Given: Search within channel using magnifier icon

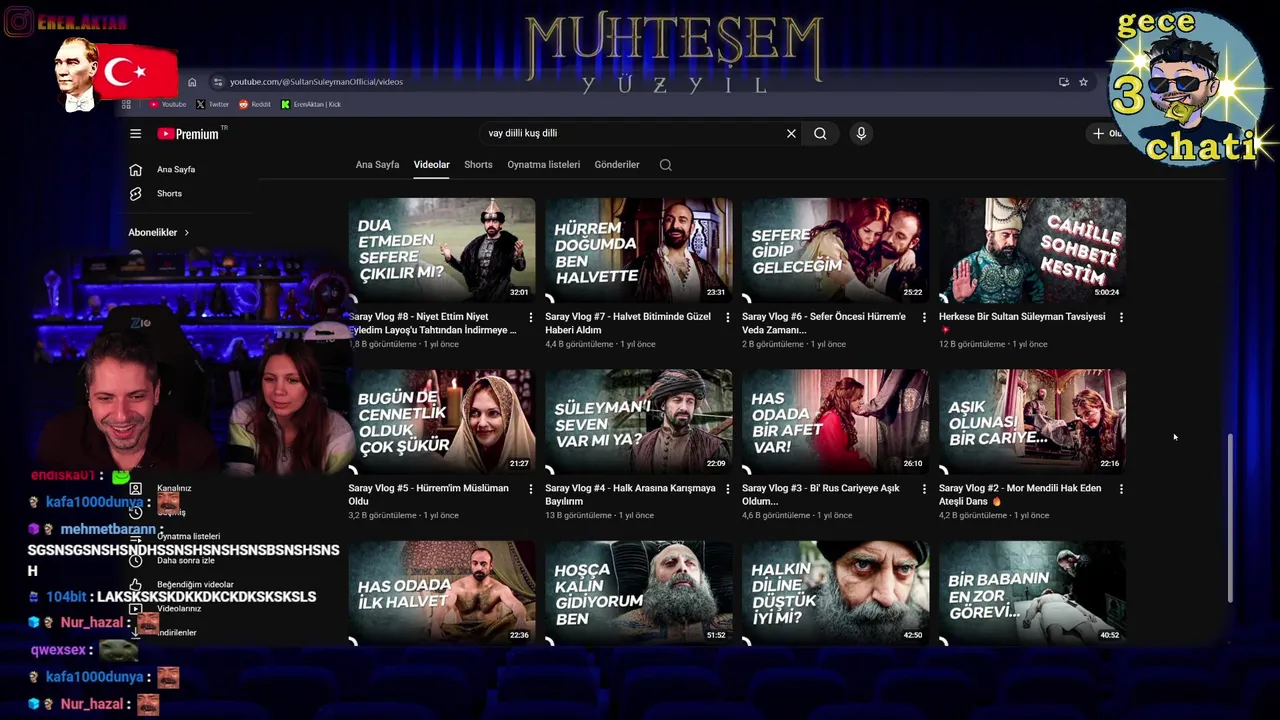Looking at the screenshot, I should pyautogui.click(x=666, y=165).
